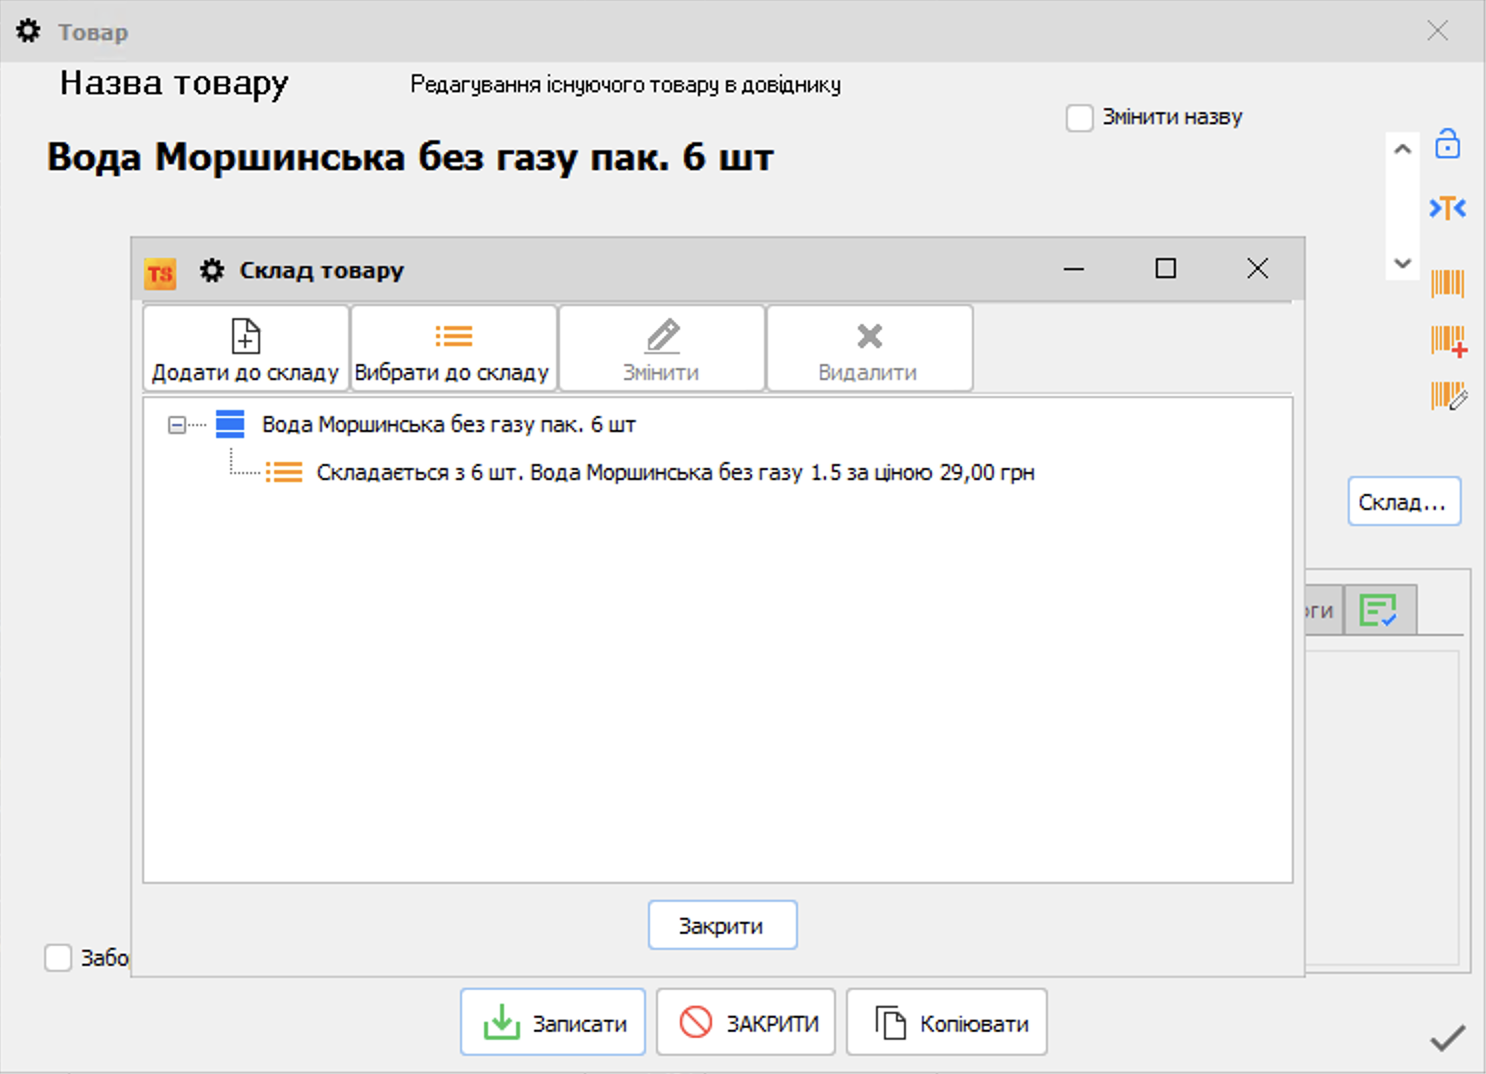Click 'Закрити' button in Склад товару dialog

coord(722,926)
